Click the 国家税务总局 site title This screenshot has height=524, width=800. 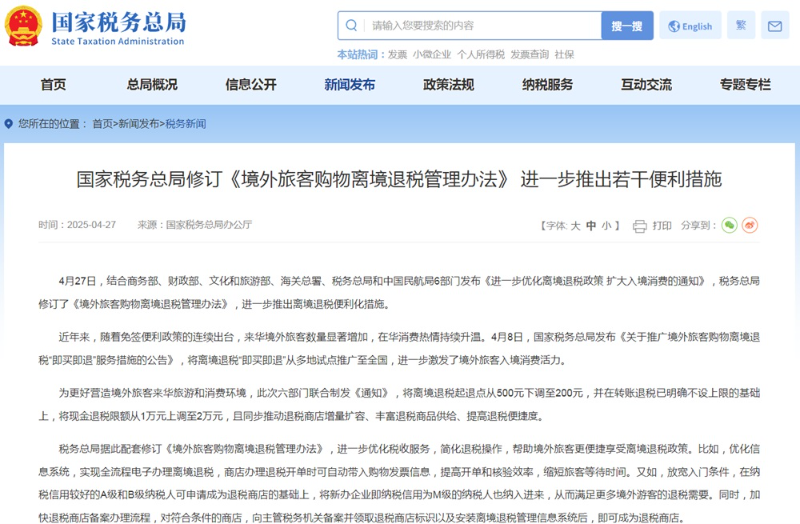tap(118, 22)
